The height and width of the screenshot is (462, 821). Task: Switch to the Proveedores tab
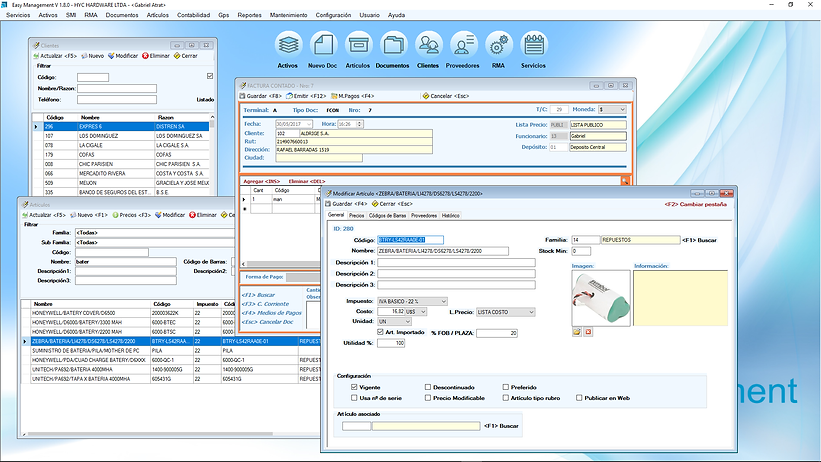coord(424,215)
